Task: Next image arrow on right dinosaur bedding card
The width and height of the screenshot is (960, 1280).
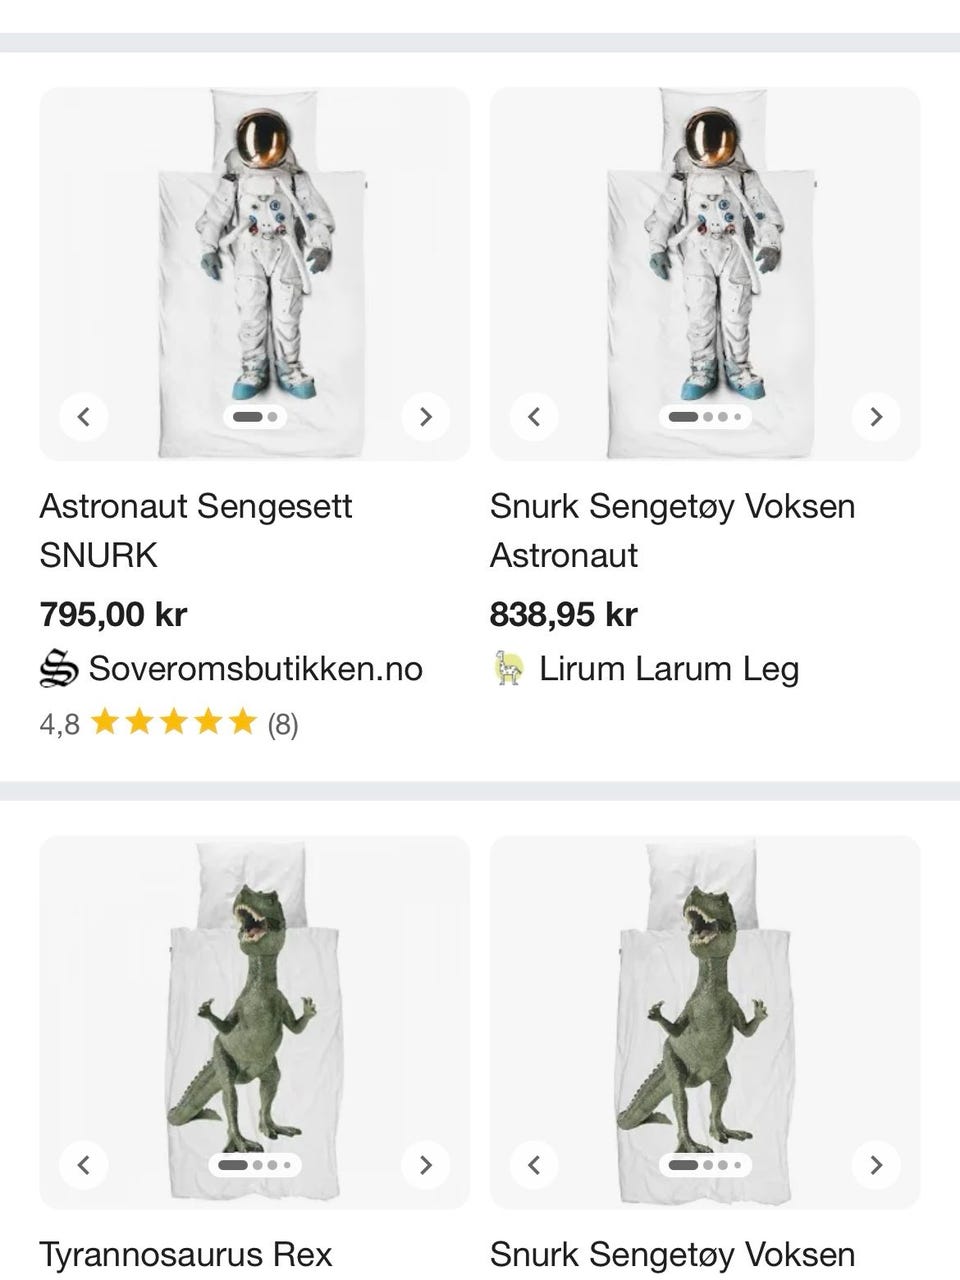Action: click(x=876, y=1164)
